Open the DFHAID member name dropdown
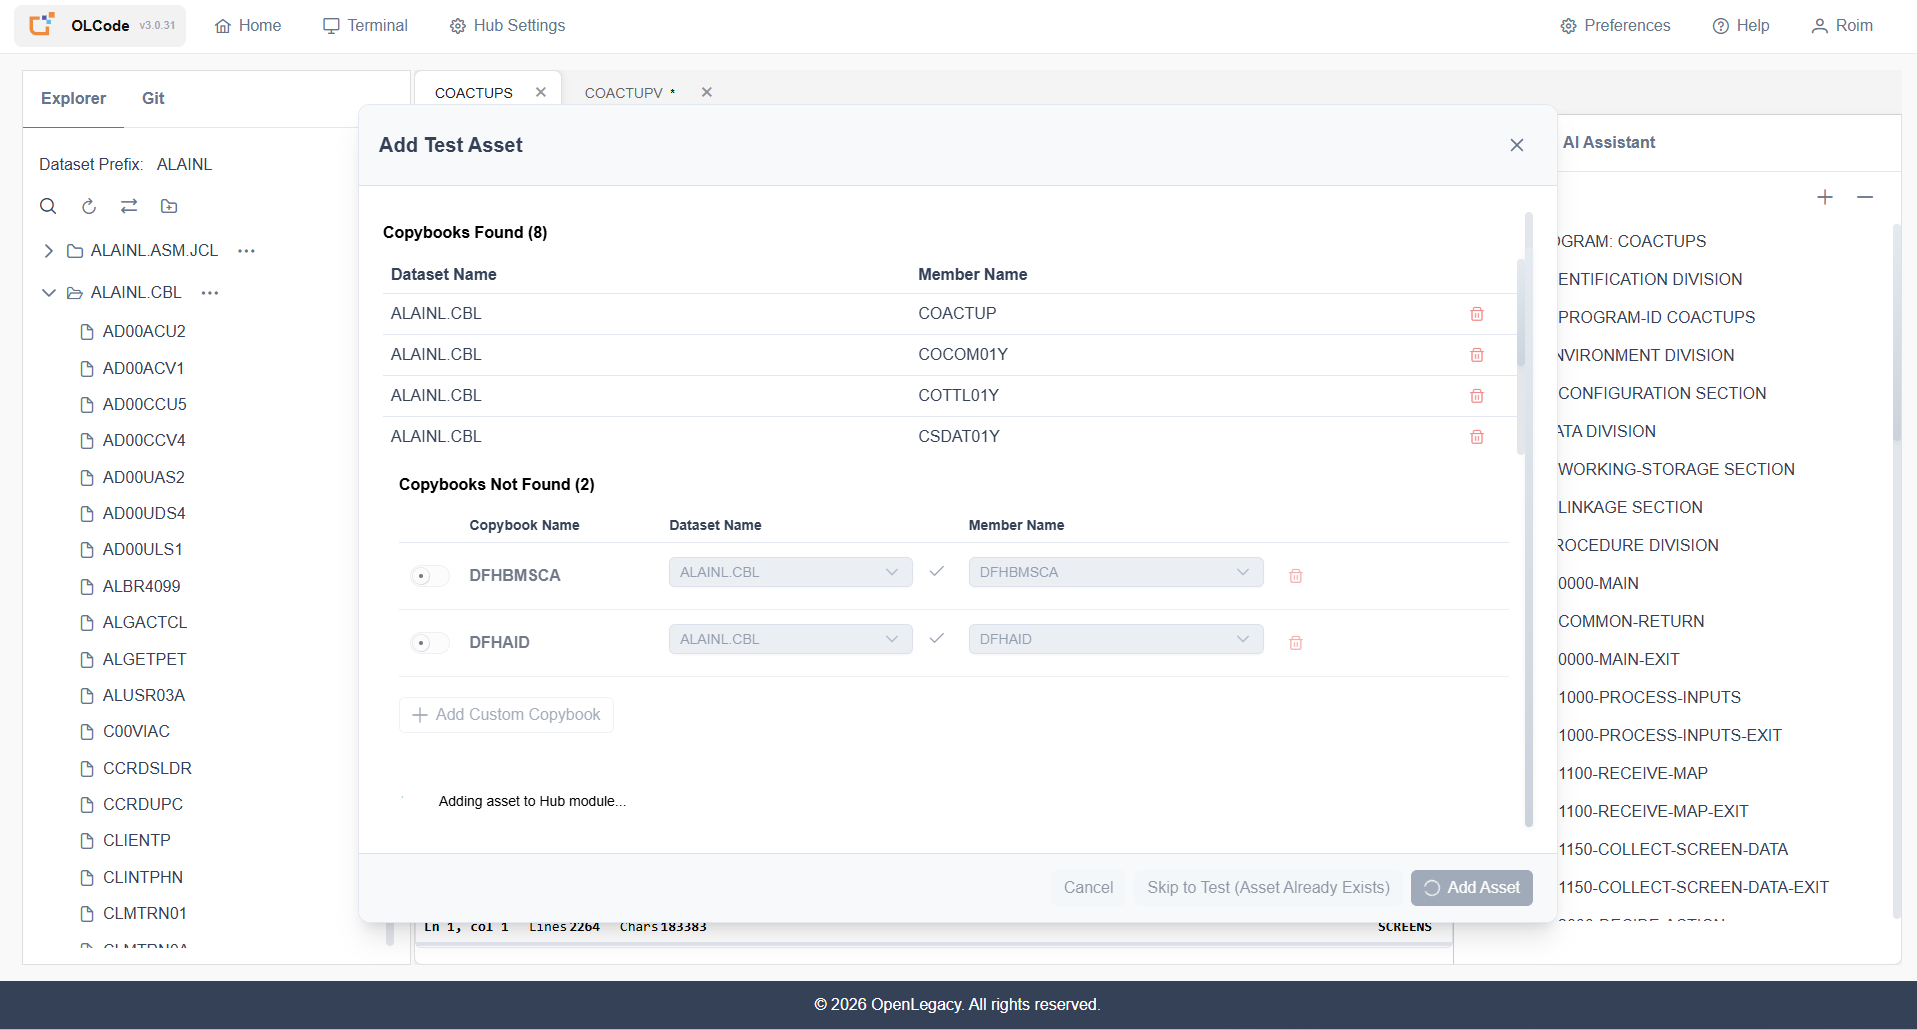 pos(1116,639)
